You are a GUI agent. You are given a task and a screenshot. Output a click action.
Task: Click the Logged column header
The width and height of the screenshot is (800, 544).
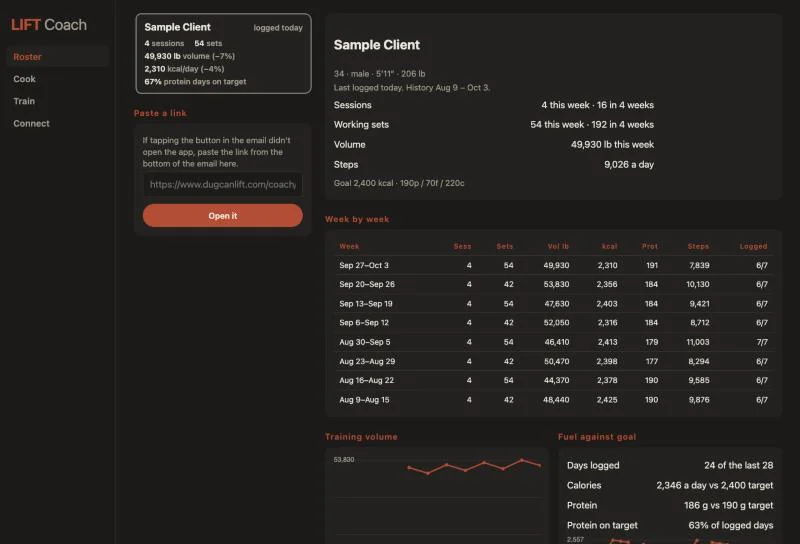[753, 246]
